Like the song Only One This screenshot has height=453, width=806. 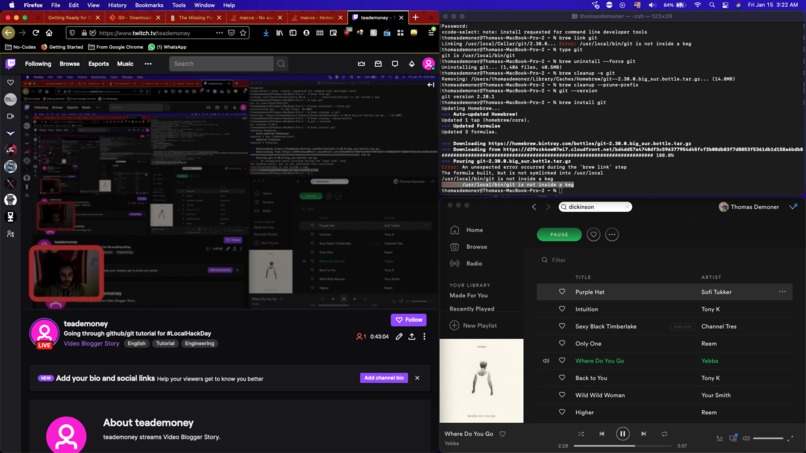click(562, 343)
